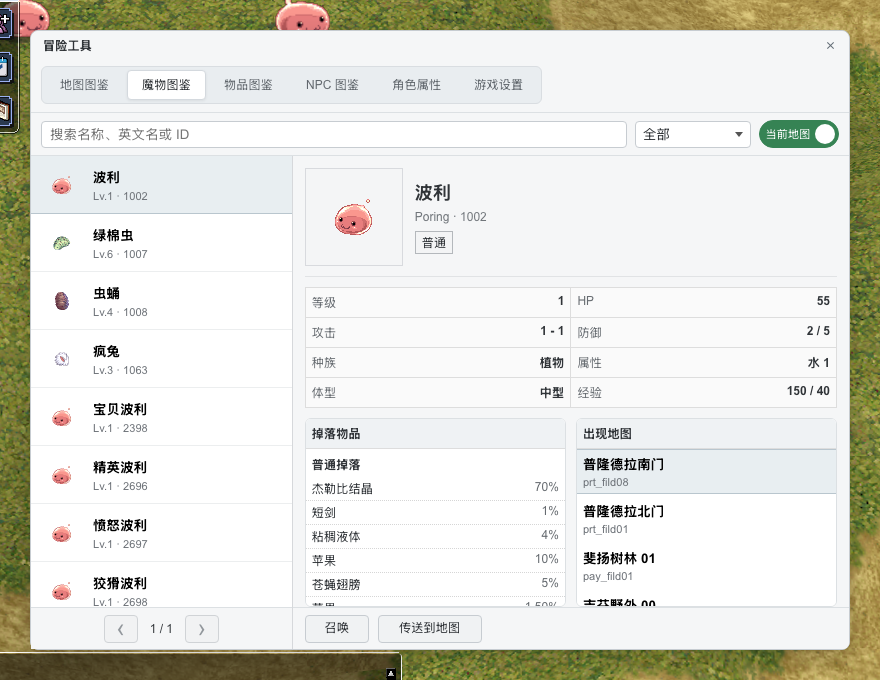
Task: Click the 疯兔 rabbit icon
Action: click(62, 359)
